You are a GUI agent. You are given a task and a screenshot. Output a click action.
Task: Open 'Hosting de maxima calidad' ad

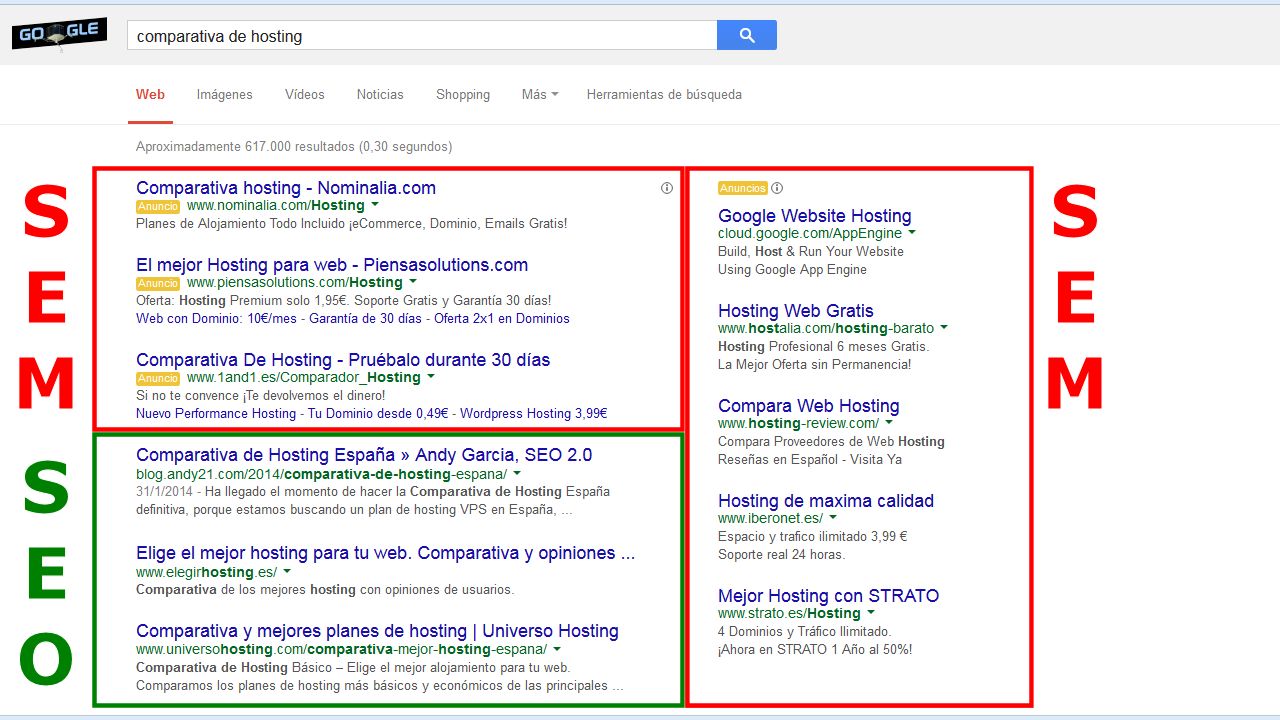(x=826, y=500)
